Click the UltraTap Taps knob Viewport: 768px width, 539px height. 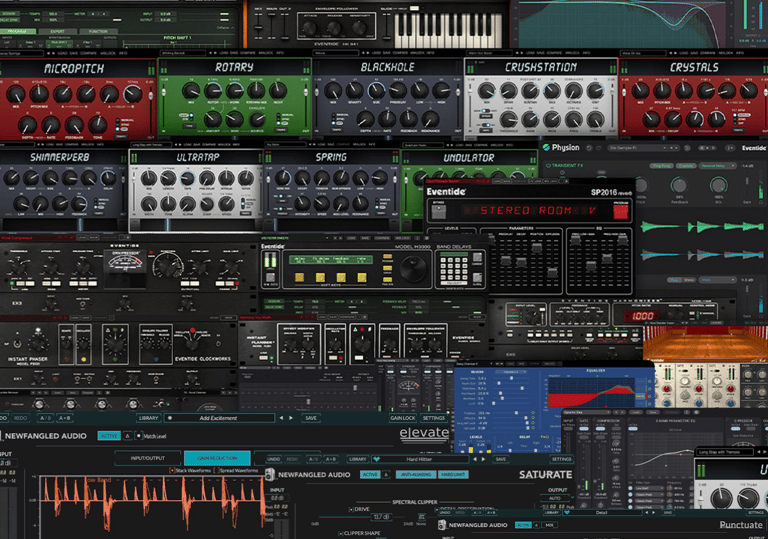[187, 179]
